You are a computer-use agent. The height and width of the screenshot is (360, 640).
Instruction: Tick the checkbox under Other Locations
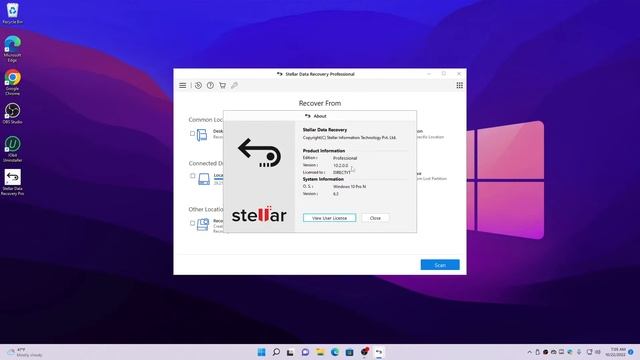coord(192,223)
